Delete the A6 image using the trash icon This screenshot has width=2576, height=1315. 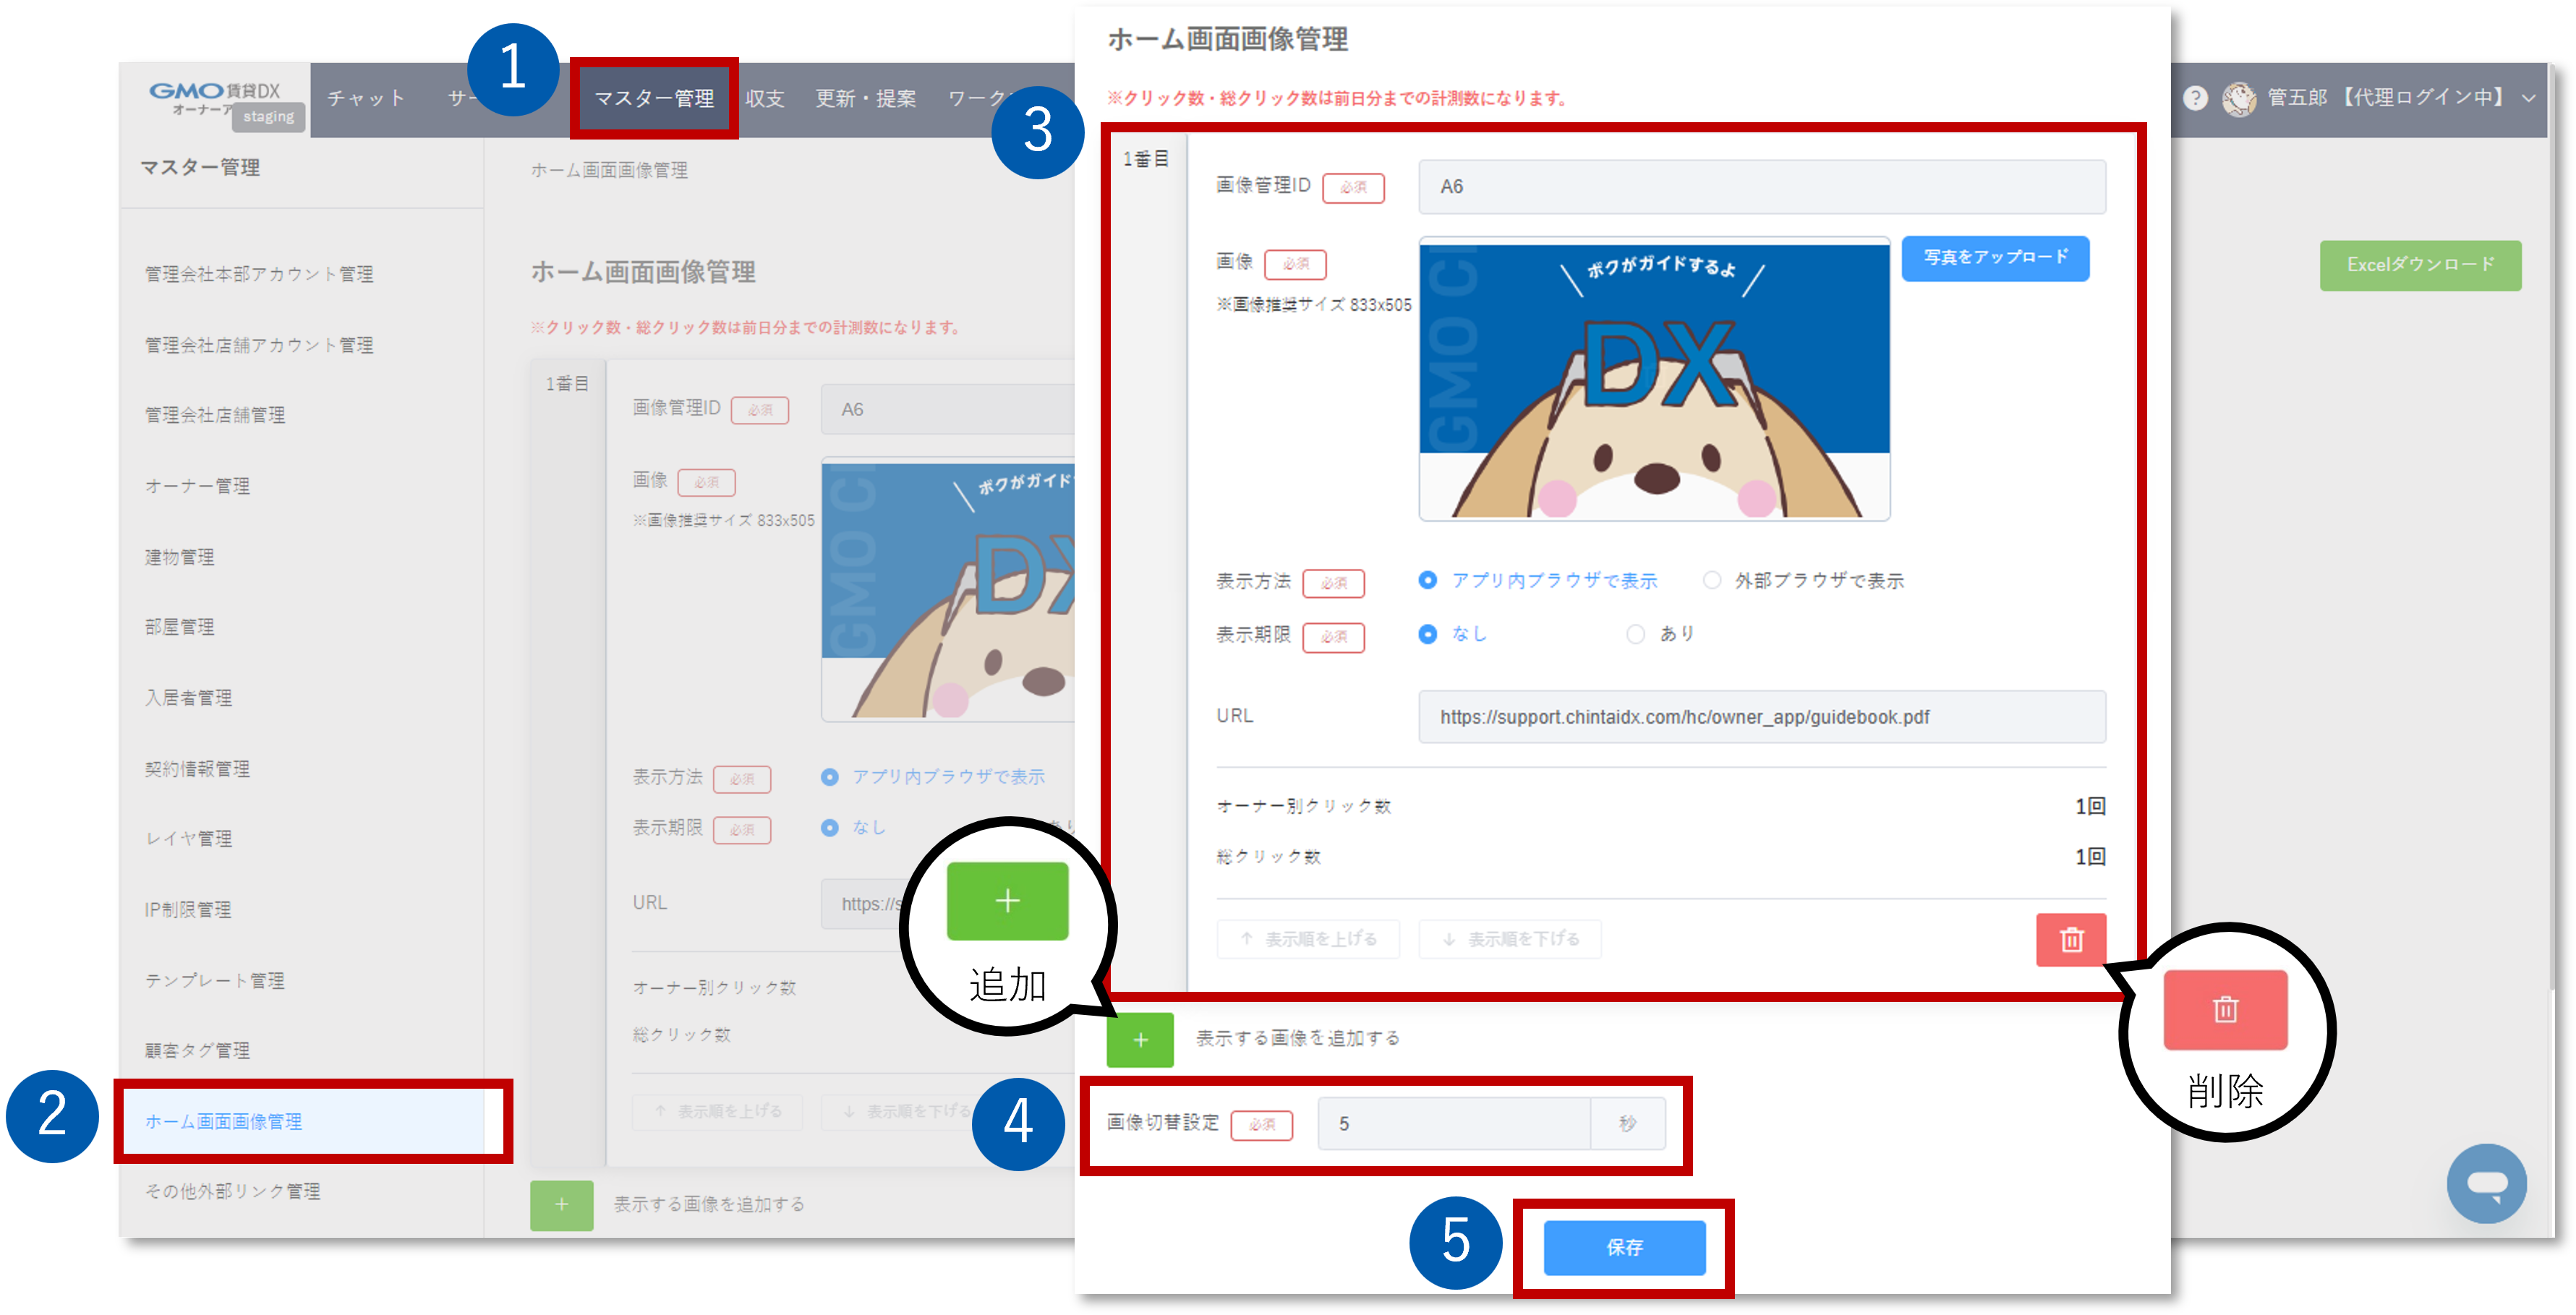[2070, 939]
